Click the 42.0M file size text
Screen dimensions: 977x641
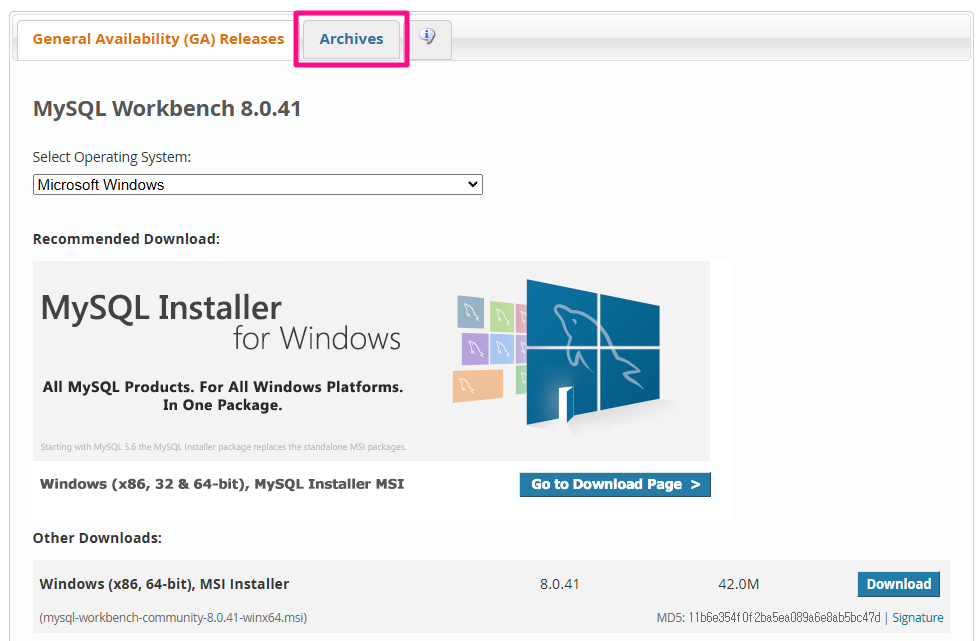pos(738,584)
